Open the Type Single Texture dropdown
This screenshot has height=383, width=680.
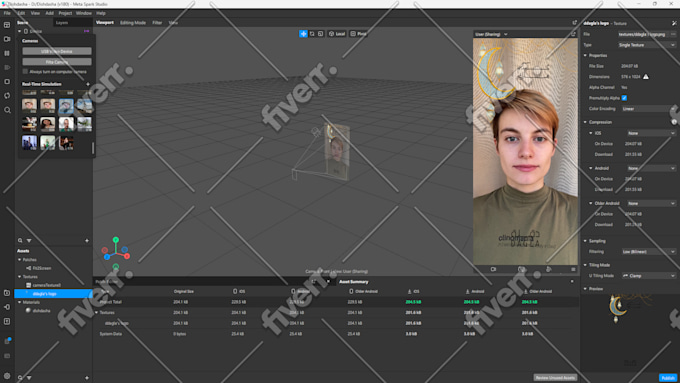(x=647, y=45)
